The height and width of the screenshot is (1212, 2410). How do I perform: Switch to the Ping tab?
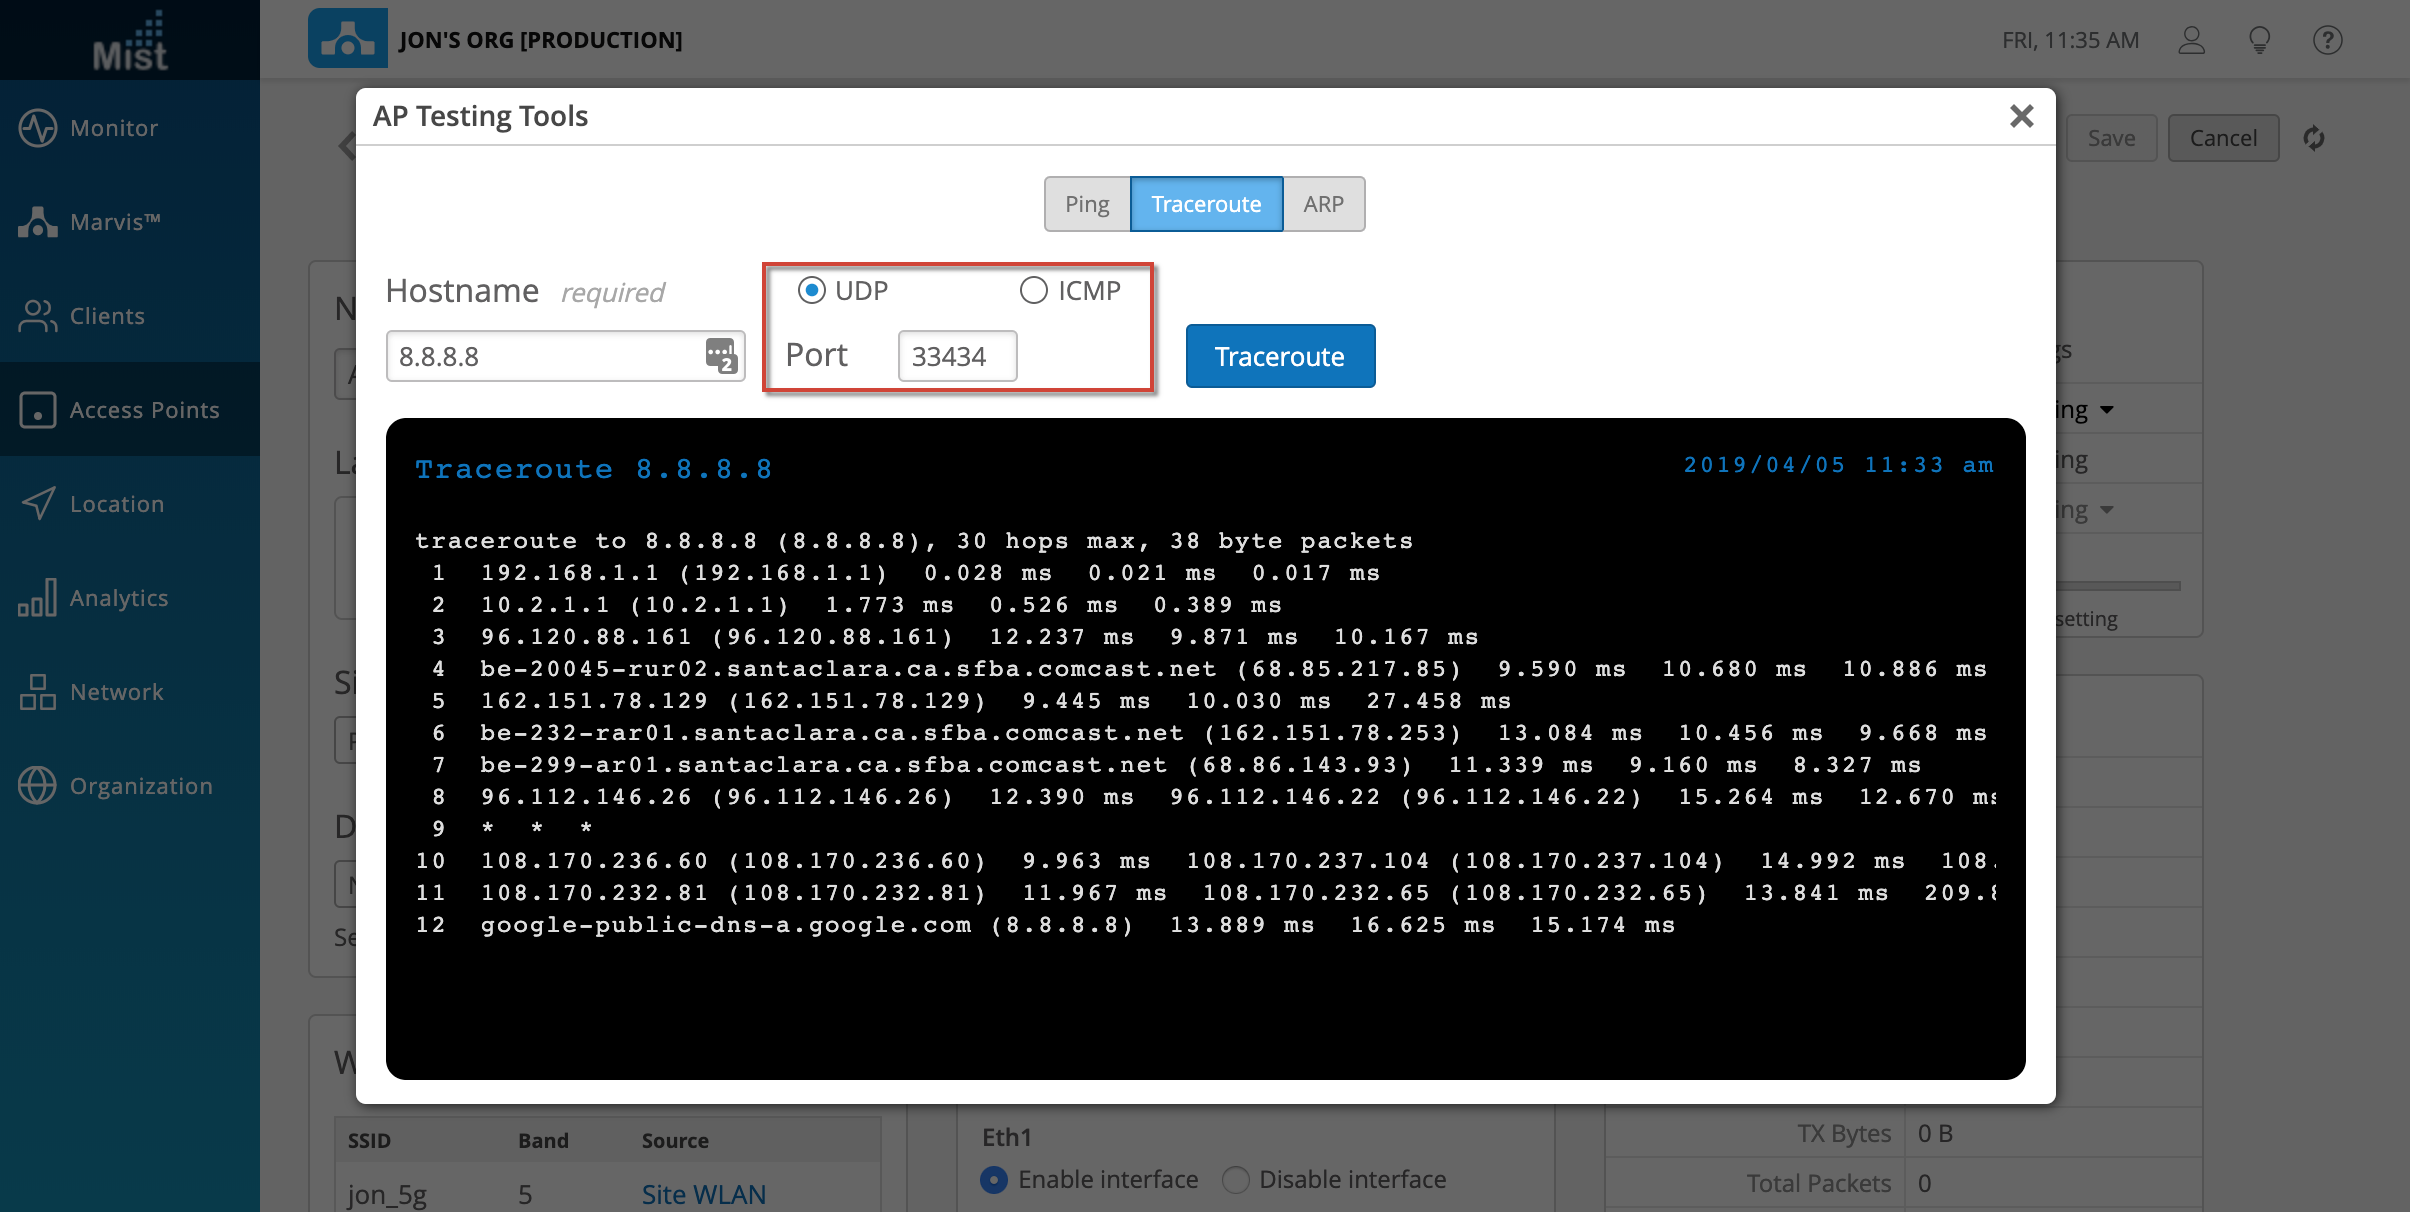[1087, 204]
